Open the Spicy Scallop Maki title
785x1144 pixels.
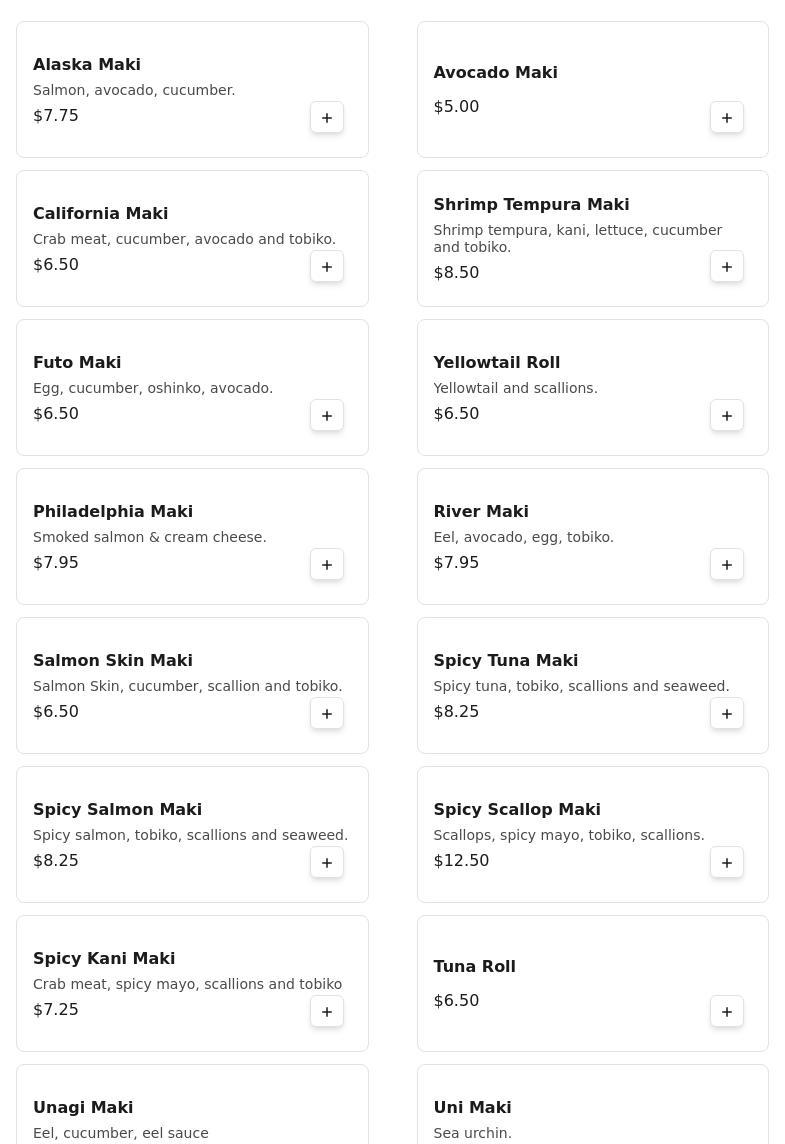point(517,809)
